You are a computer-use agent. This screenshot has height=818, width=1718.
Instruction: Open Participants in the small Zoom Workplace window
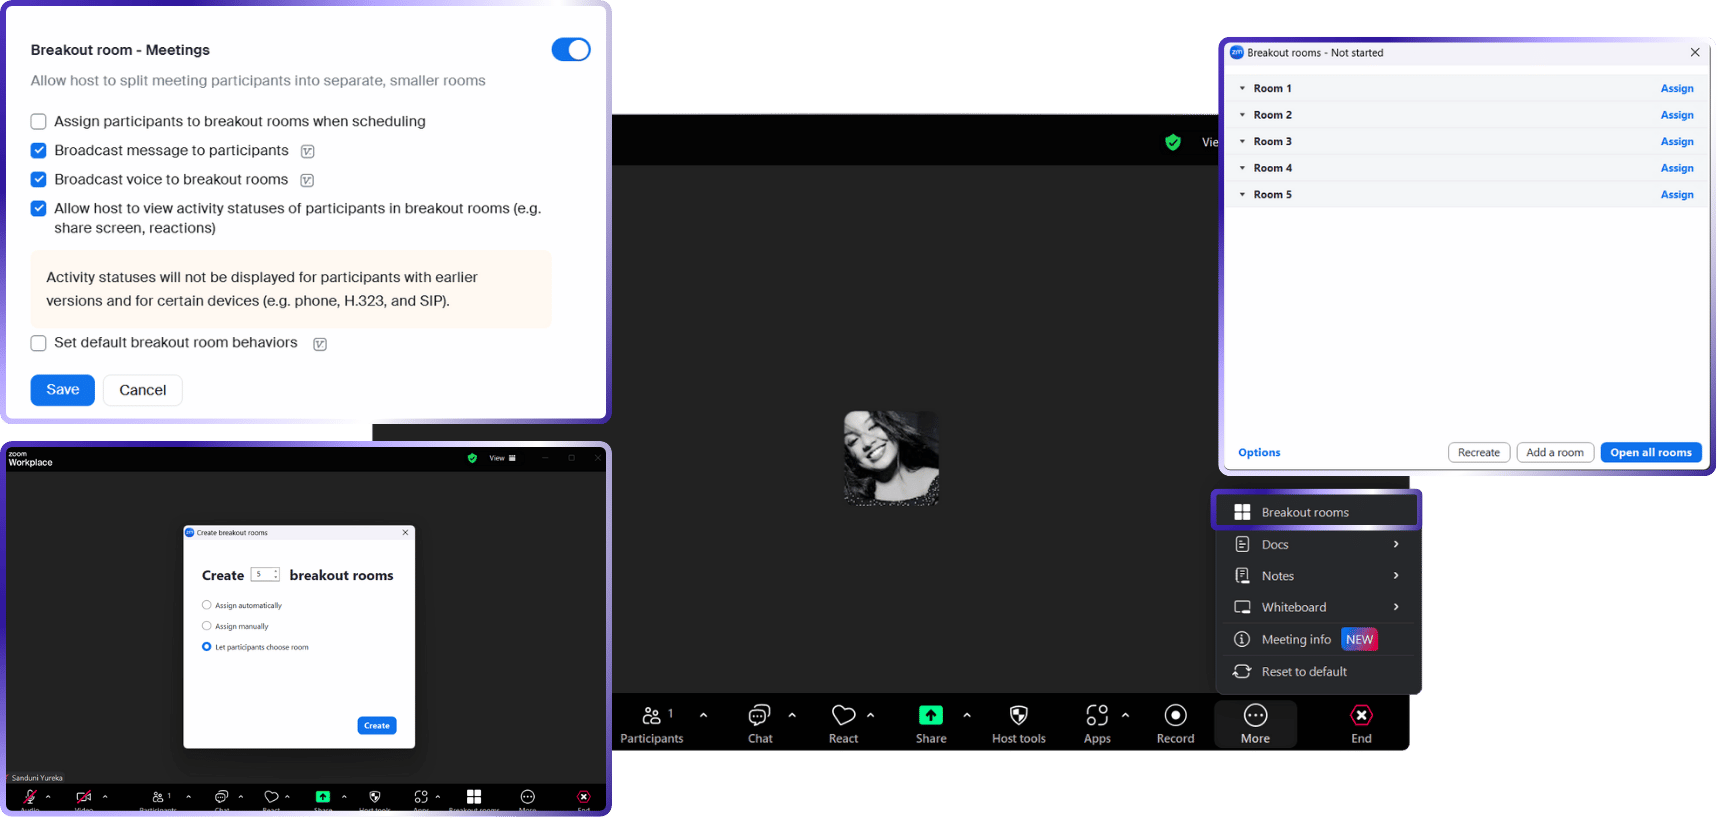point(158,797)
